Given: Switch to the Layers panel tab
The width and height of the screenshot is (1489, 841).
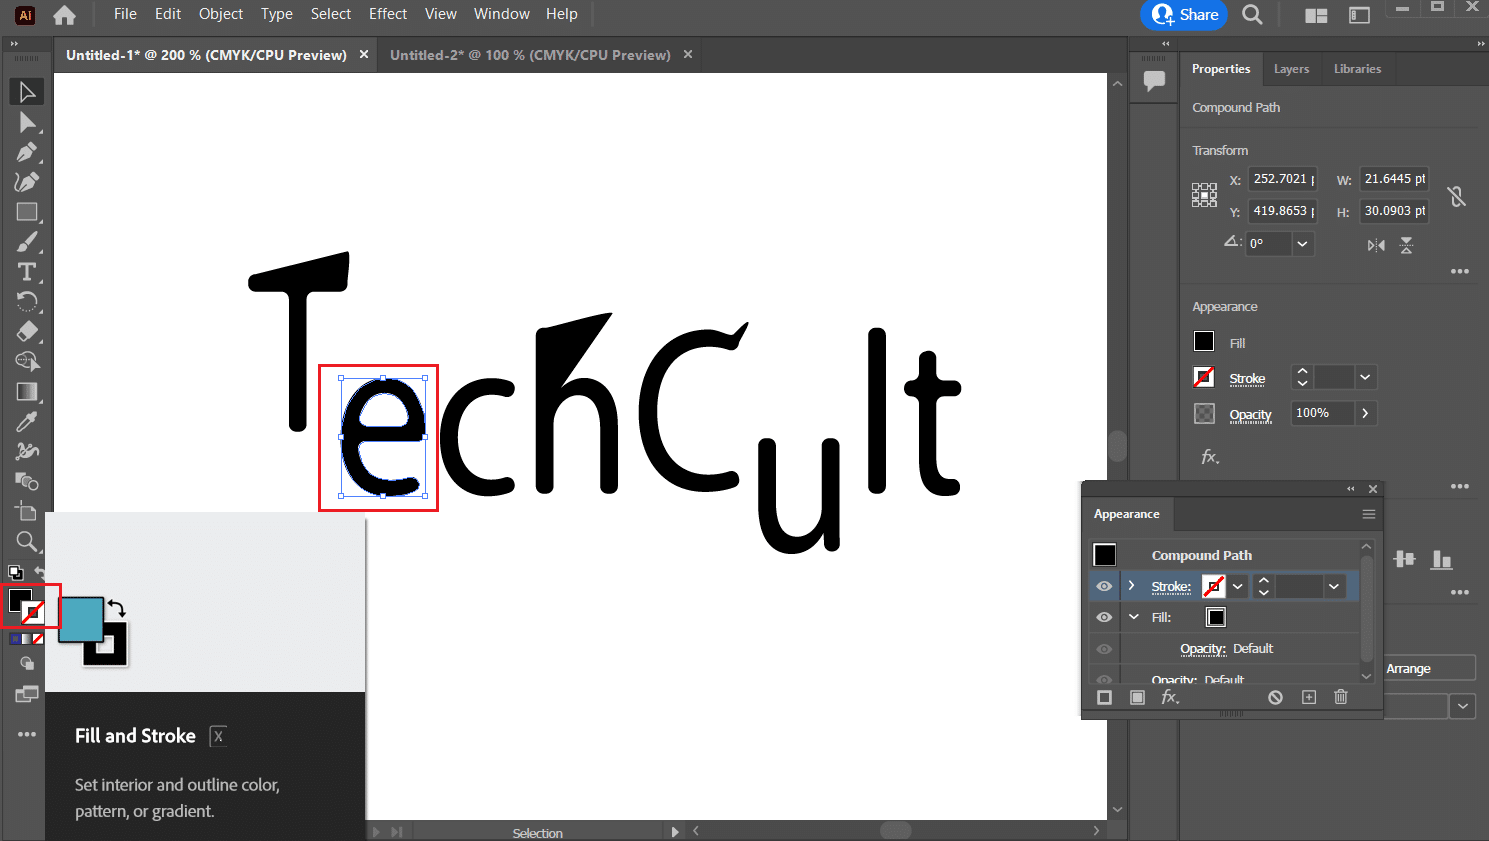Looking at the screenshot, I should click(x=1291, y=69).
